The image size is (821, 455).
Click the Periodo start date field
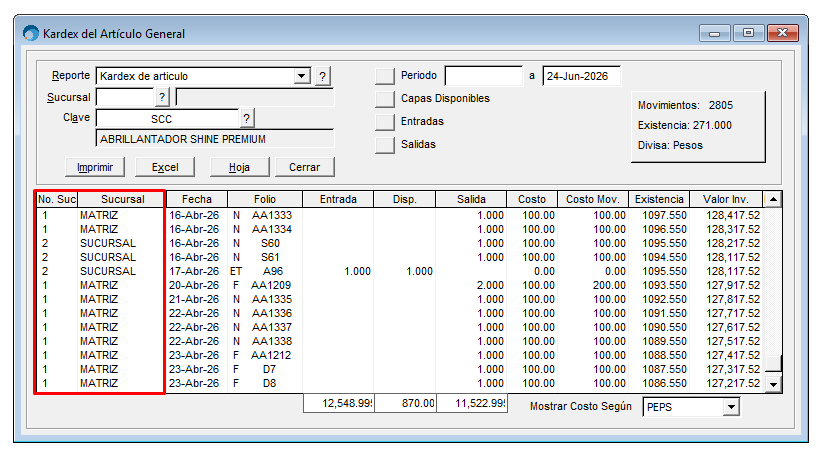tap(484, 76)
